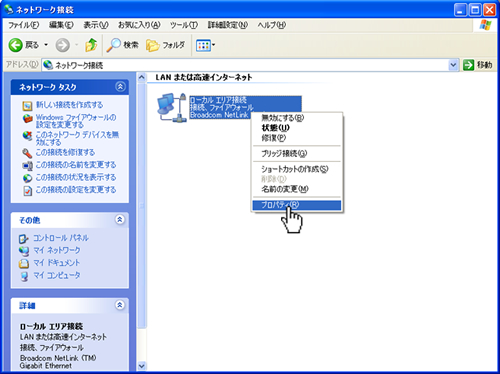Click the LAN または高速インターネット group header
This screenshot has width=500, height=374.
(x=204, y=78)
